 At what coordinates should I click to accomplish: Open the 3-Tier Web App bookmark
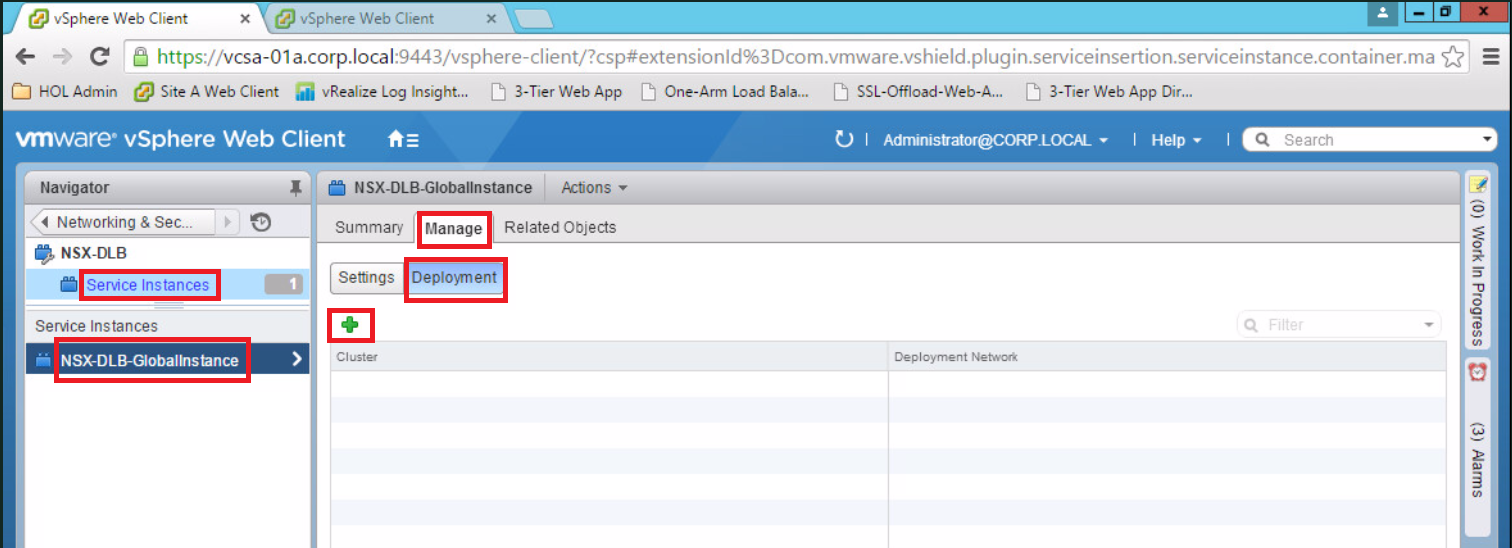coord(557,92)
